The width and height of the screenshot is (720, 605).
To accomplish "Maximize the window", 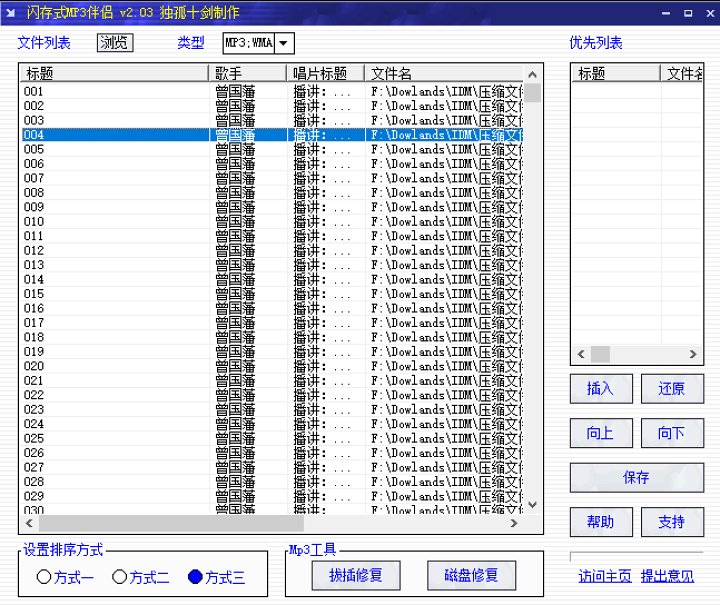I will tap(688, 13).
